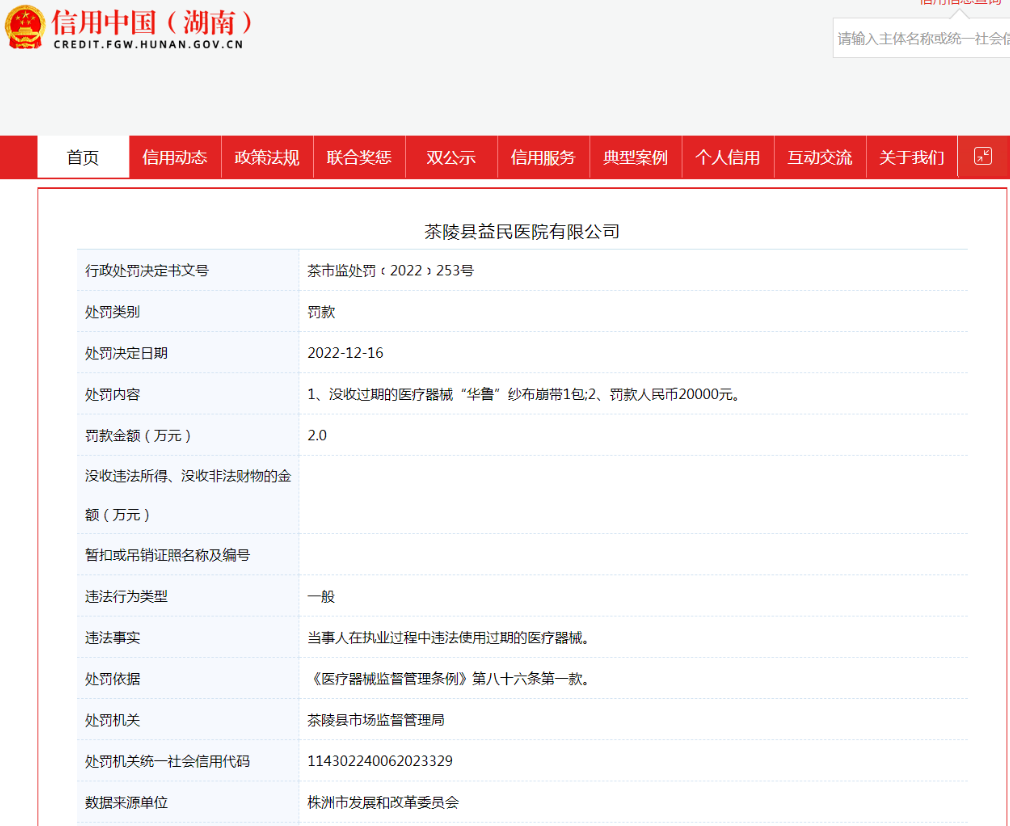Open the 双公示 menu item
Screen dimensions: 1010x826
coord(451,157)
